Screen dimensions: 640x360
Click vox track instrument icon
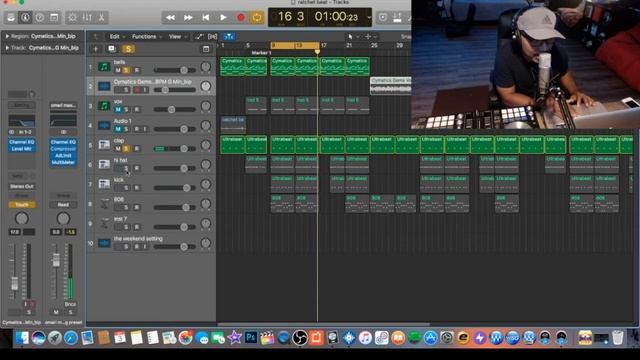tap(104, 106)
